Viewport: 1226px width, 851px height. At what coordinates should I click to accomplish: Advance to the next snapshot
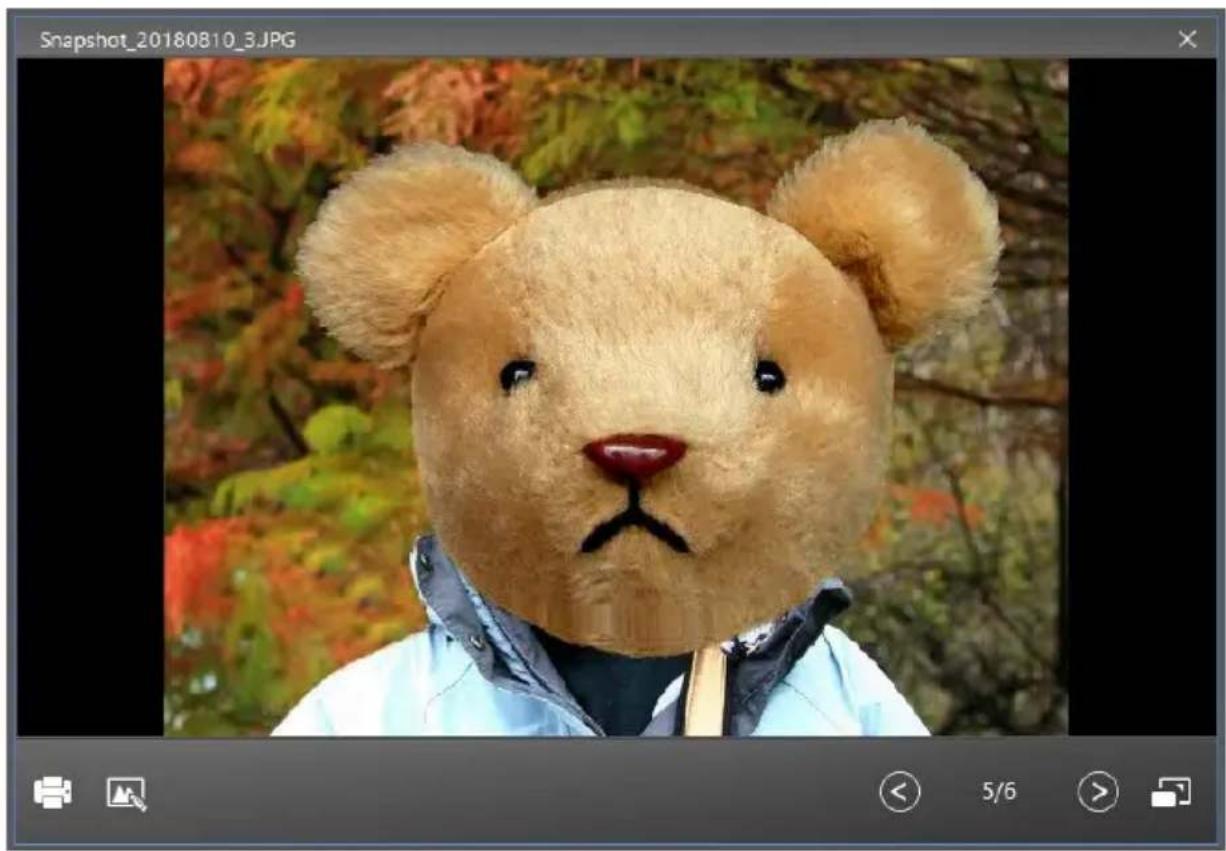1098,793
